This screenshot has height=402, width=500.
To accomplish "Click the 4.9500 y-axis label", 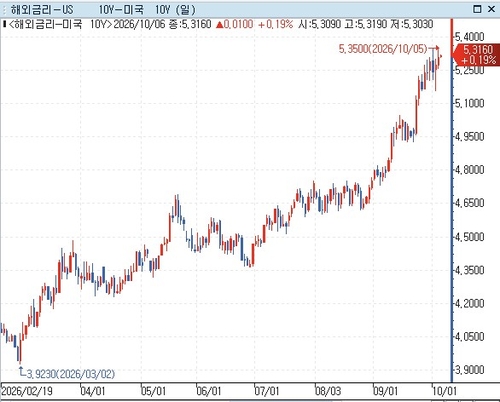I will 469,136.
